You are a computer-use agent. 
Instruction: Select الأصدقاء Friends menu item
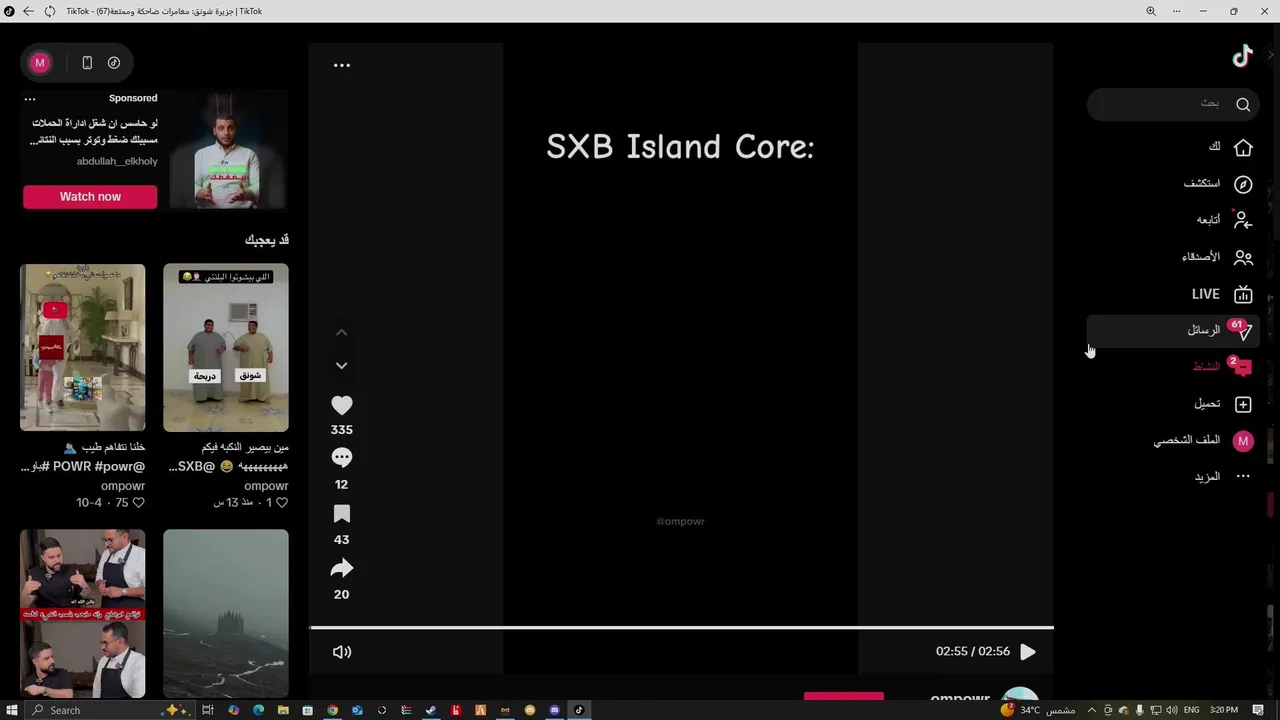pos(1201,257)
